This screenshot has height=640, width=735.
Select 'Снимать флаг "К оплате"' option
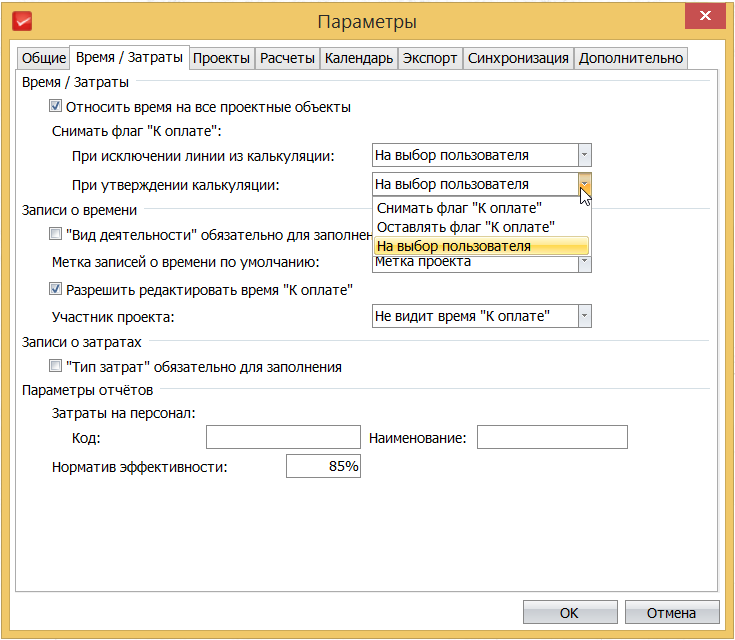tap(459, 209)
